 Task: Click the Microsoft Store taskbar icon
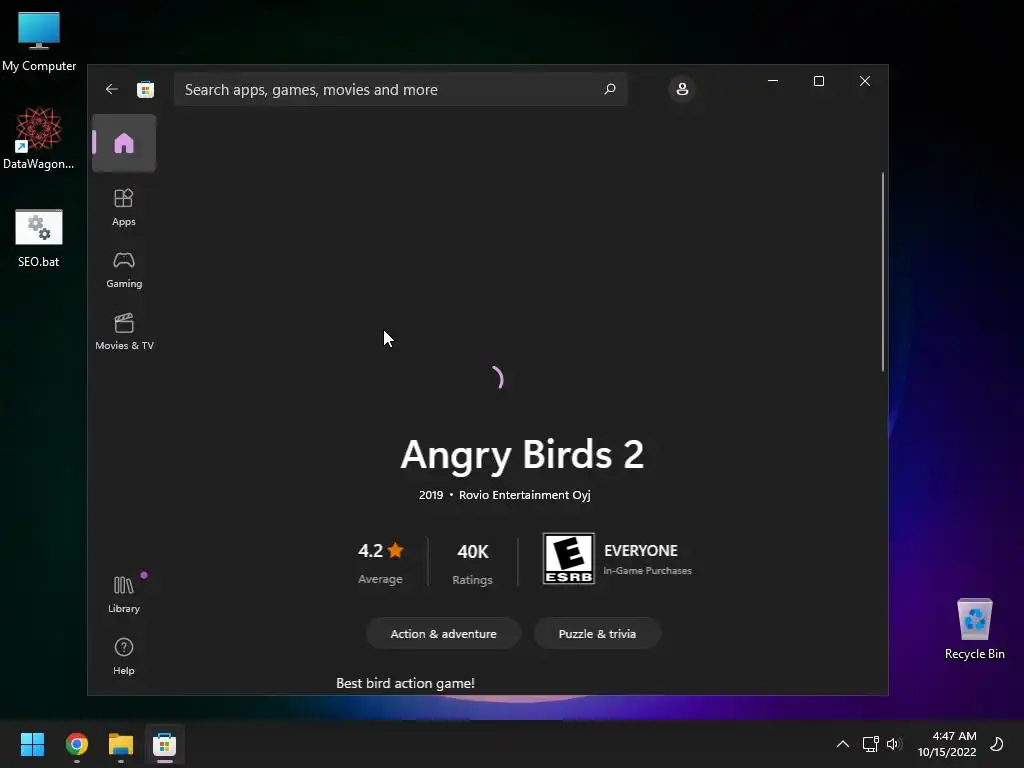click(x=165, y=744)
